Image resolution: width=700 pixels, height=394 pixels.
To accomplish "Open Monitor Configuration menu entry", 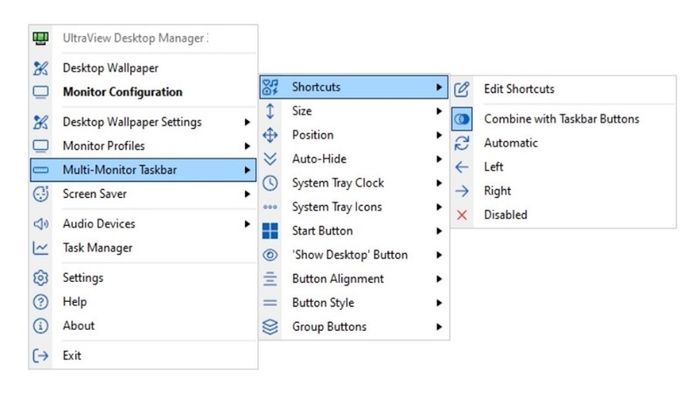I will tap(143, 92).
